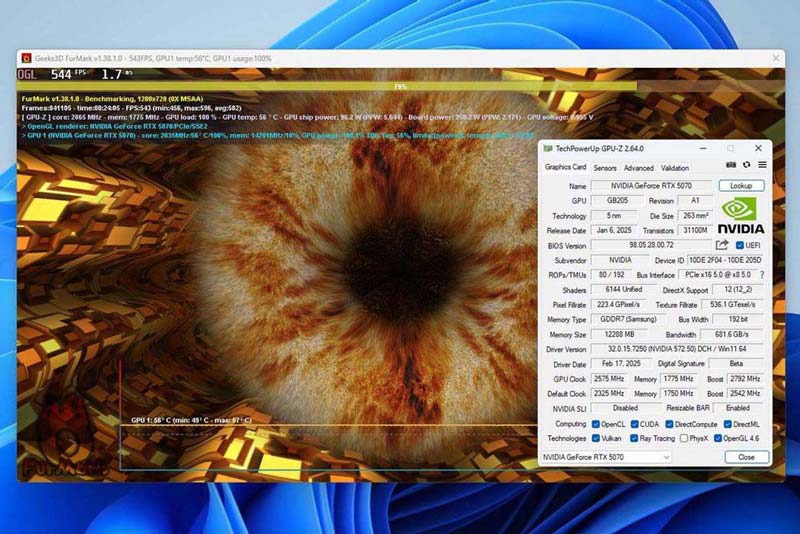Switch to the Graphics Card tab
Image resolution: width=800 pixels, height=534 pixels.
[x=565, y=167]
